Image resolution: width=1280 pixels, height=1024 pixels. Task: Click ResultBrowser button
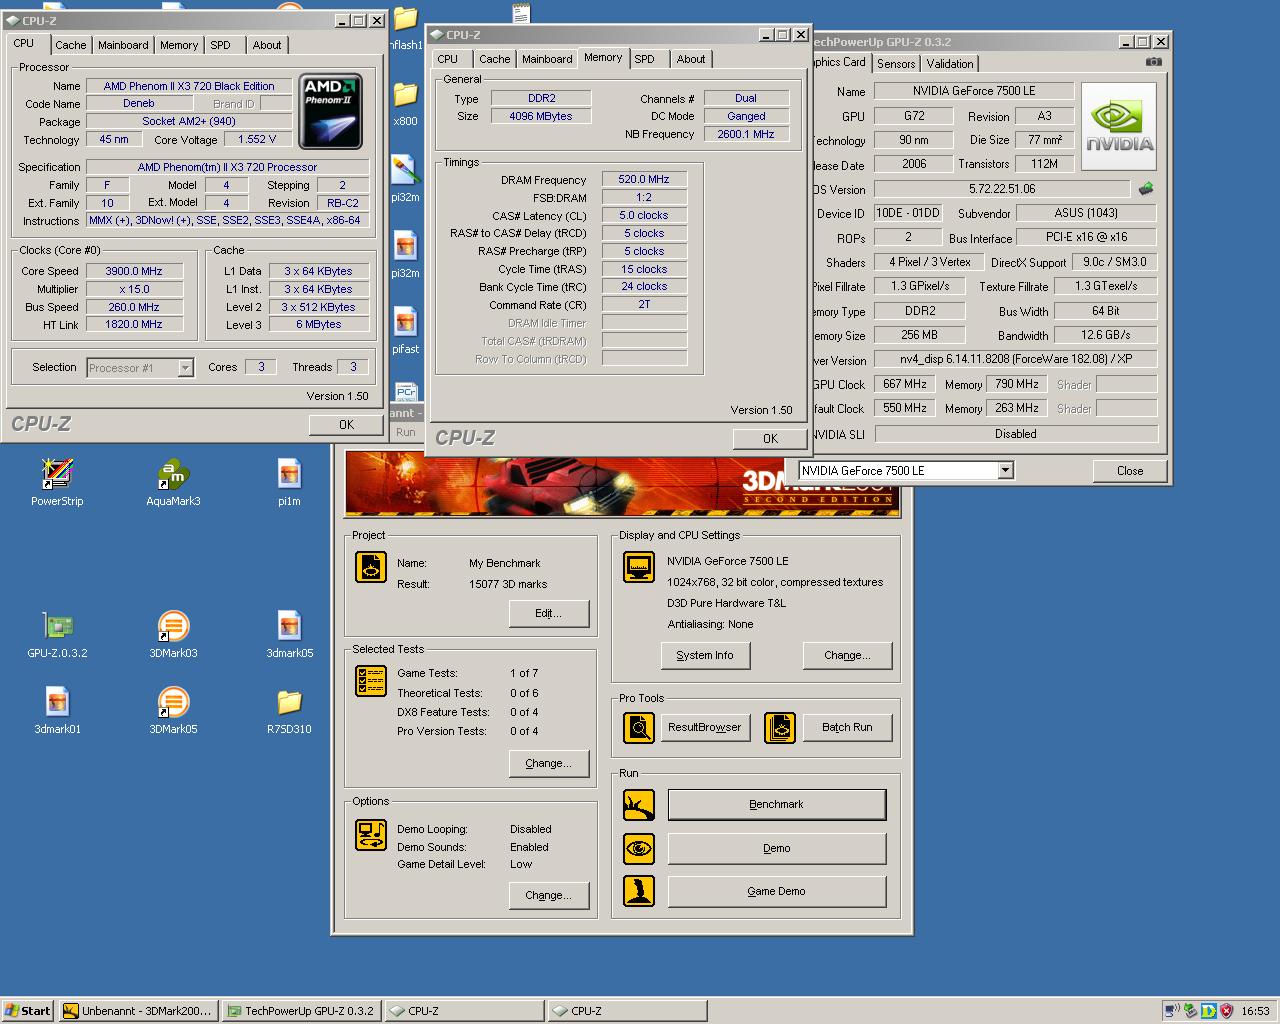click(x=705, y=727)
